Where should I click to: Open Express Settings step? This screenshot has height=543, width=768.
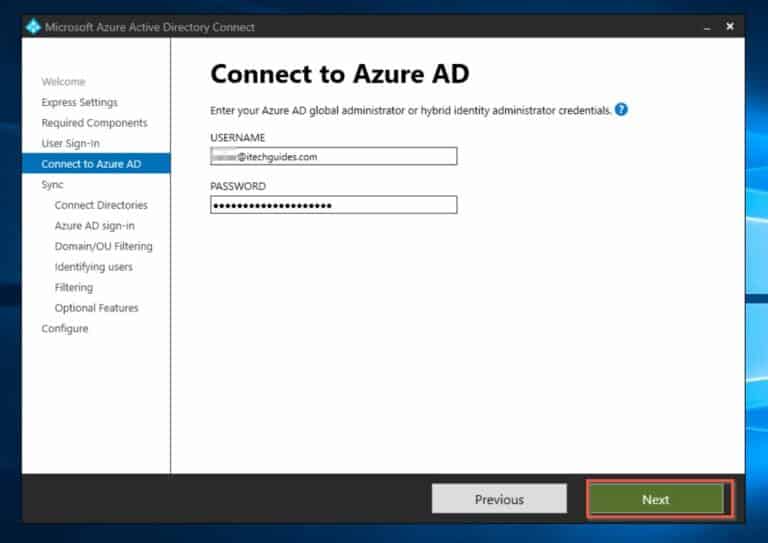(x=79, y=102)
